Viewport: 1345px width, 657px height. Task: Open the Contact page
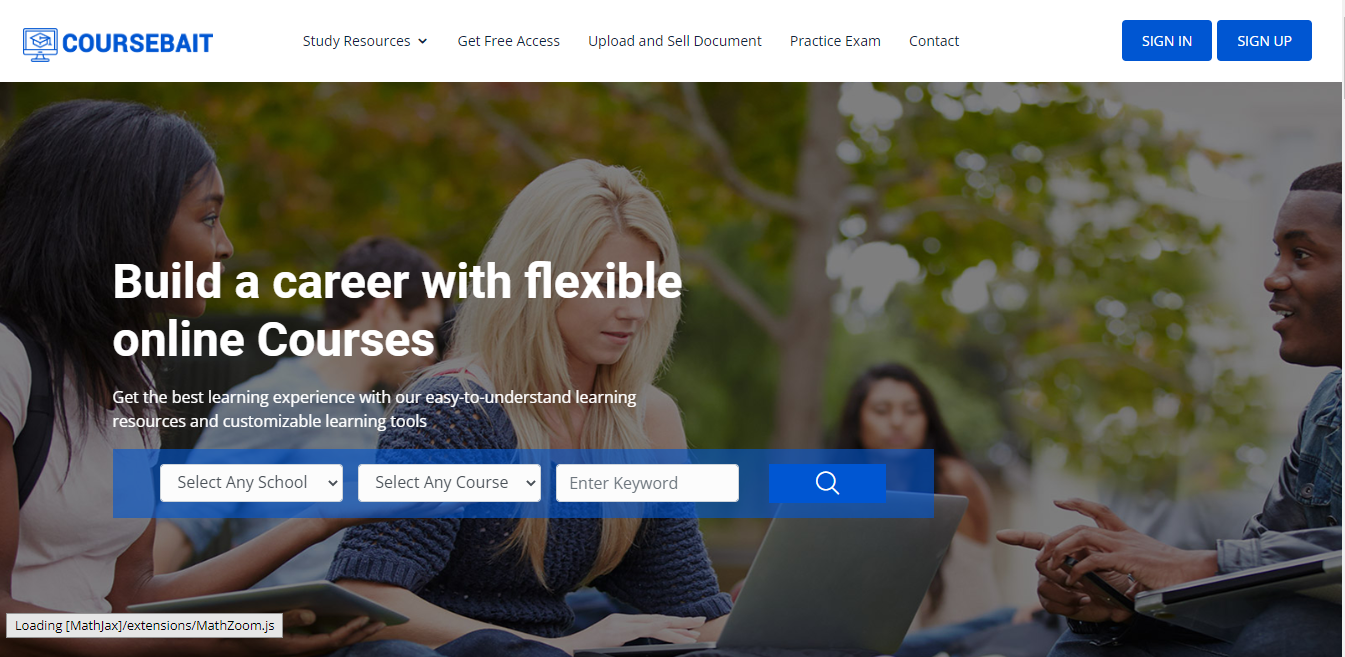(934, 41)
